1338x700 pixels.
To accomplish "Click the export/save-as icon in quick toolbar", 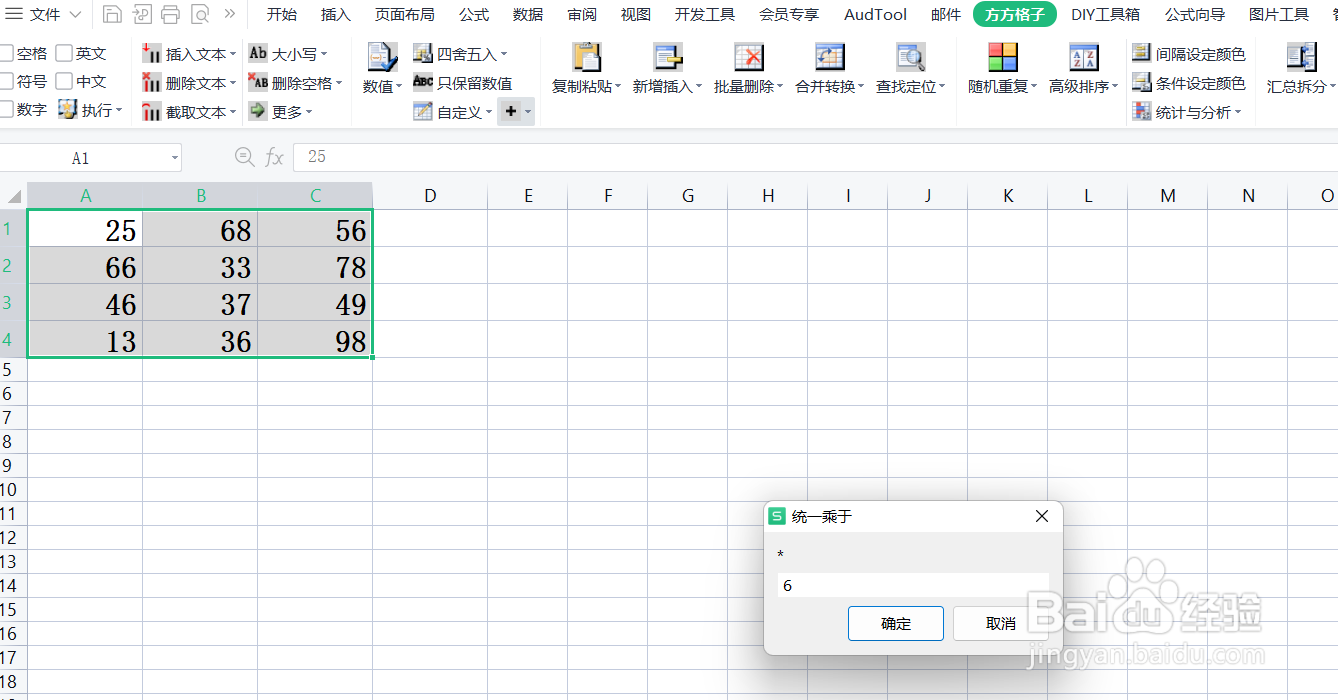I will [x=142, y=14].
